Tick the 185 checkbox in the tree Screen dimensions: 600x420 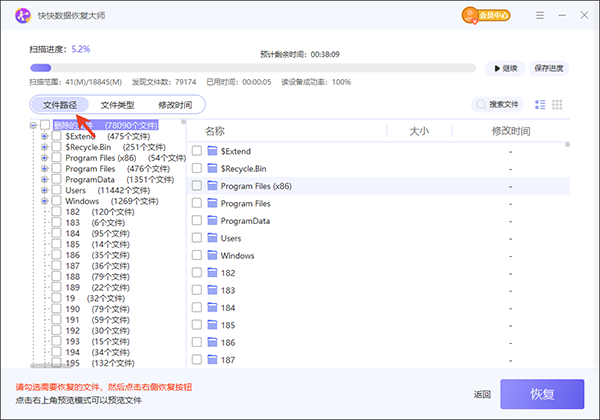[56, 244]
